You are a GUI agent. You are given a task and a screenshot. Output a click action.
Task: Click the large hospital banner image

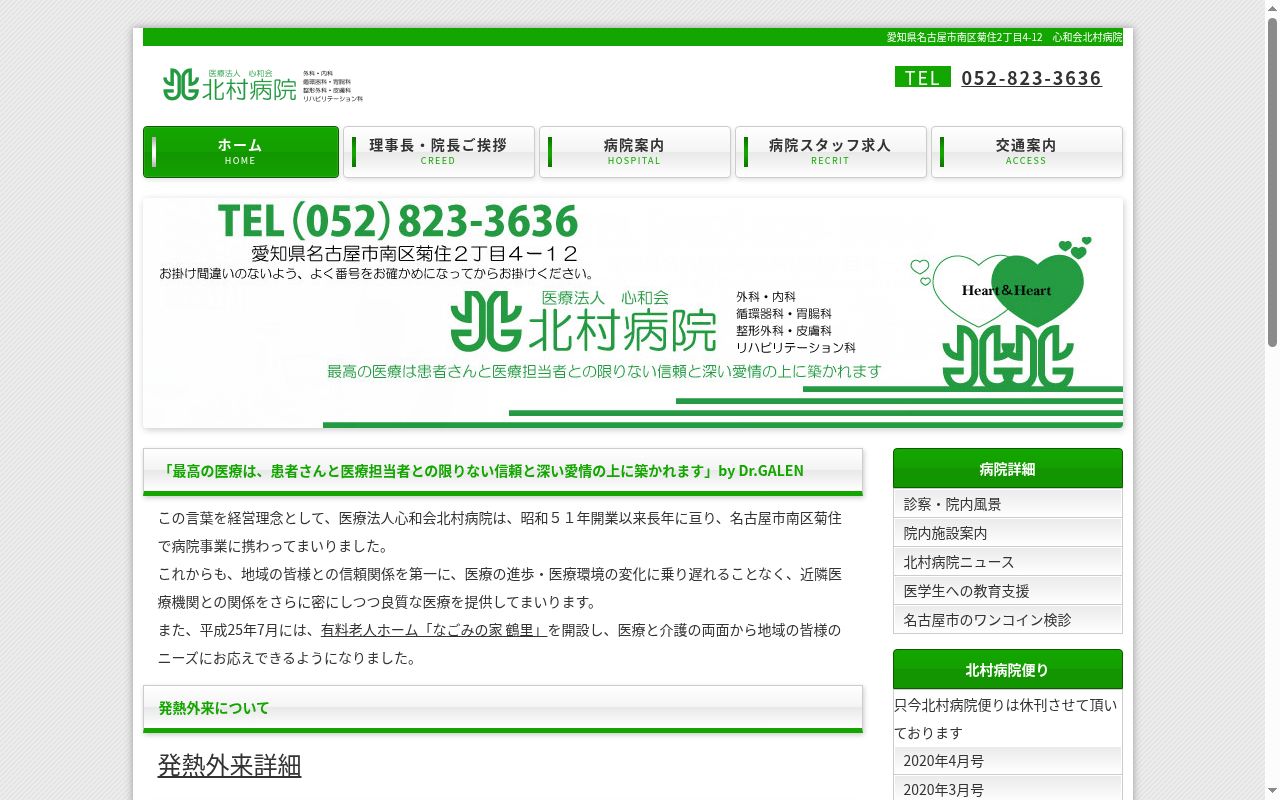click(633, 313)
